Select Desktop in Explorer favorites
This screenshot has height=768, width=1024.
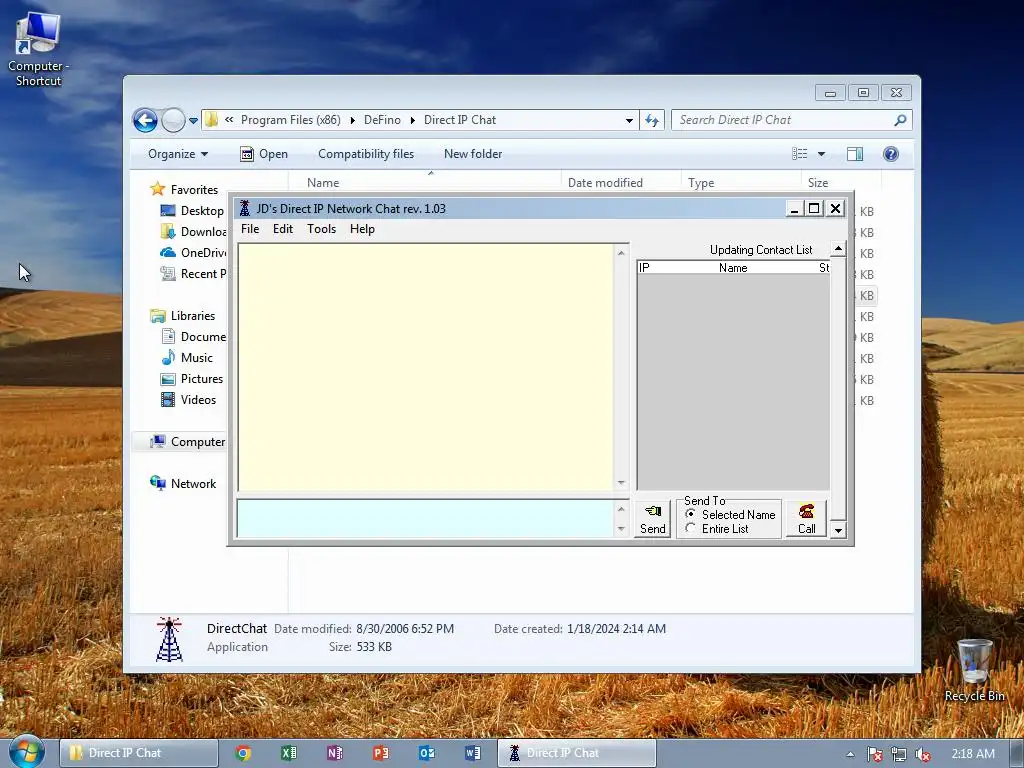click(x=202, y=211)
